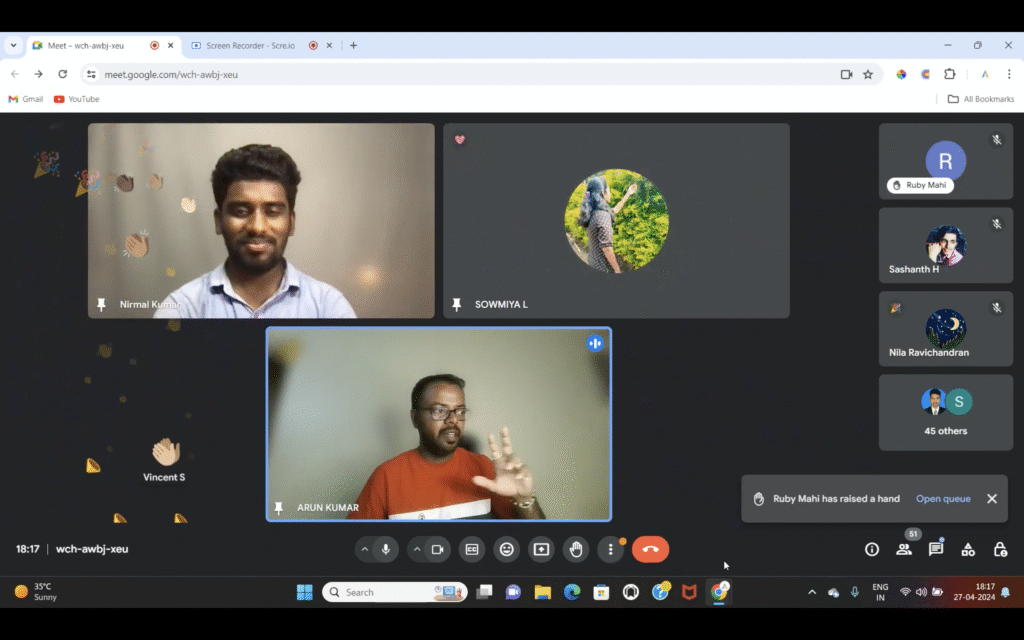
Task: Toggle the camera on or off
Action: click(x=437, y=549)
